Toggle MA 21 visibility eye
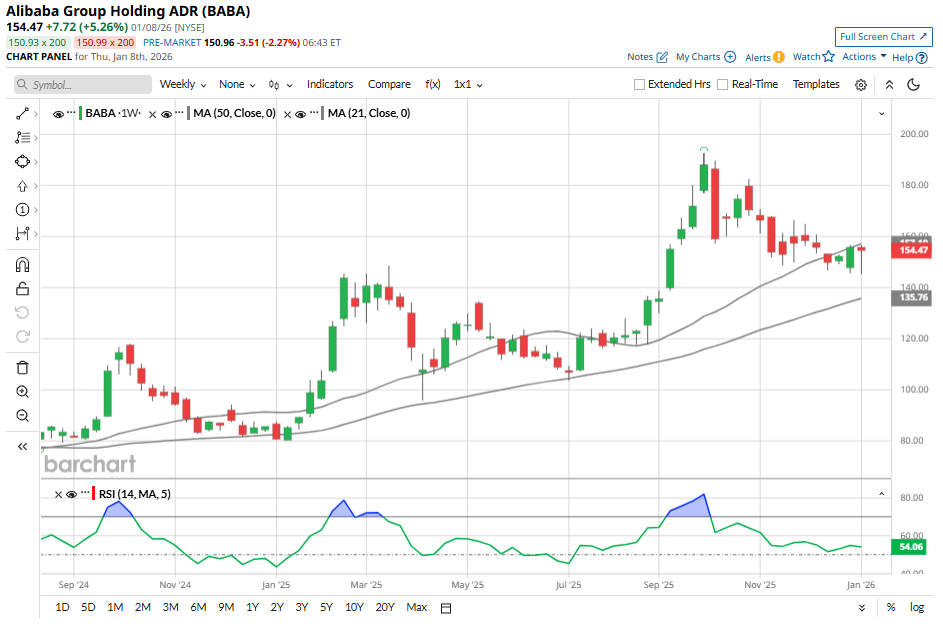Viewport: 943px width, 641px height. pyautogui.click(x=301, y=114)
